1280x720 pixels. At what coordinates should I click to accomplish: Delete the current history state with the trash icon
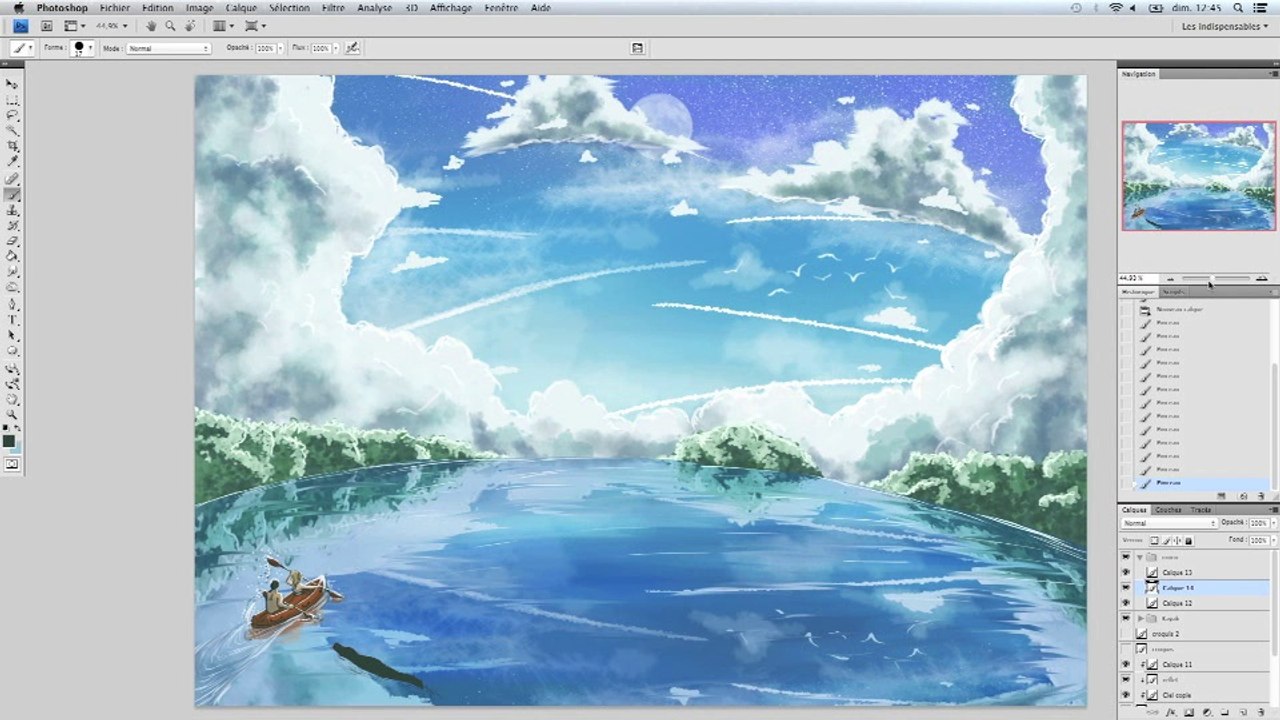click(1260, 496)
